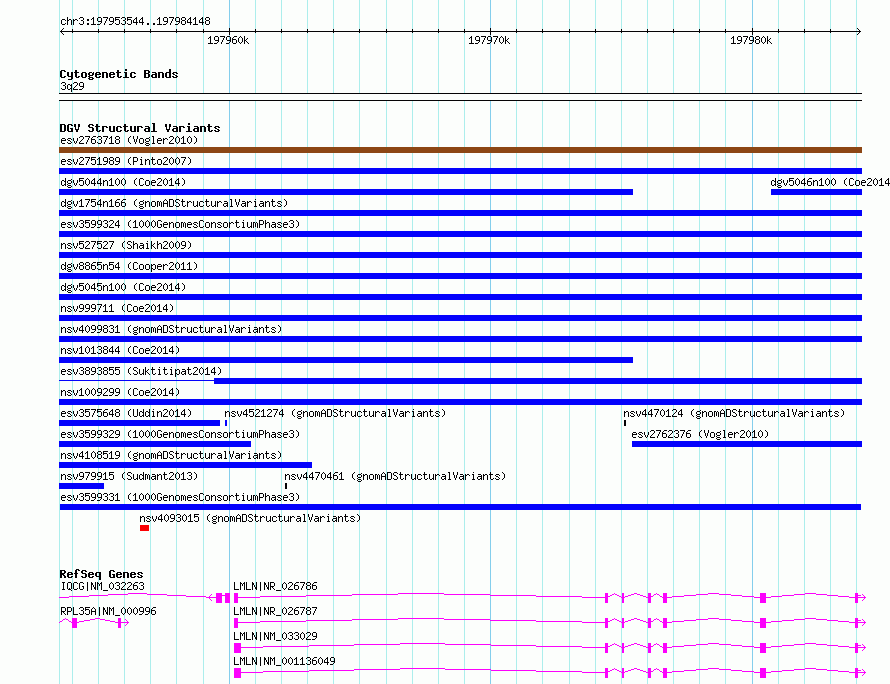Select the LMLN|NR_026786 transcript label
The height and width of the screenshot is (684, 890).
(x=275, y=586)
